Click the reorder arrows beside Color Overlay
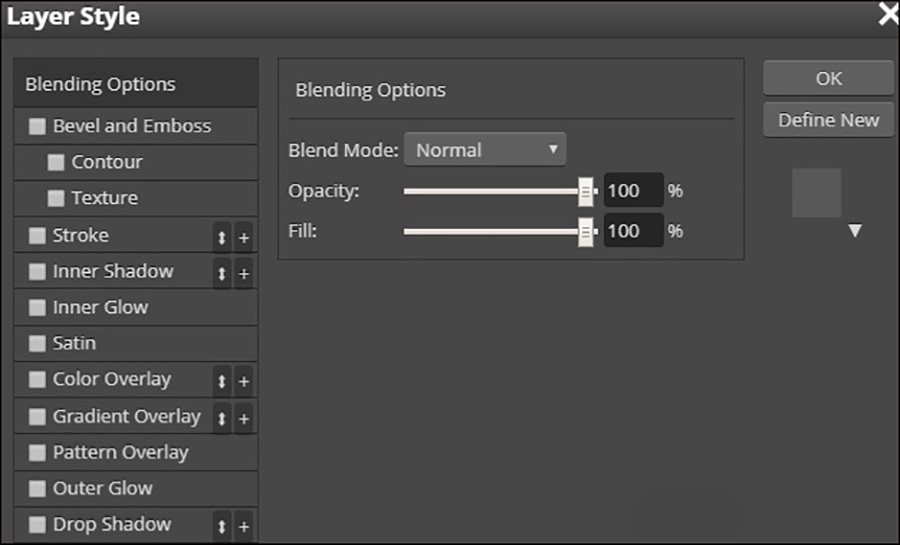Image resolution: width=900 pixels, height=545 pixels. click(222, 382)
